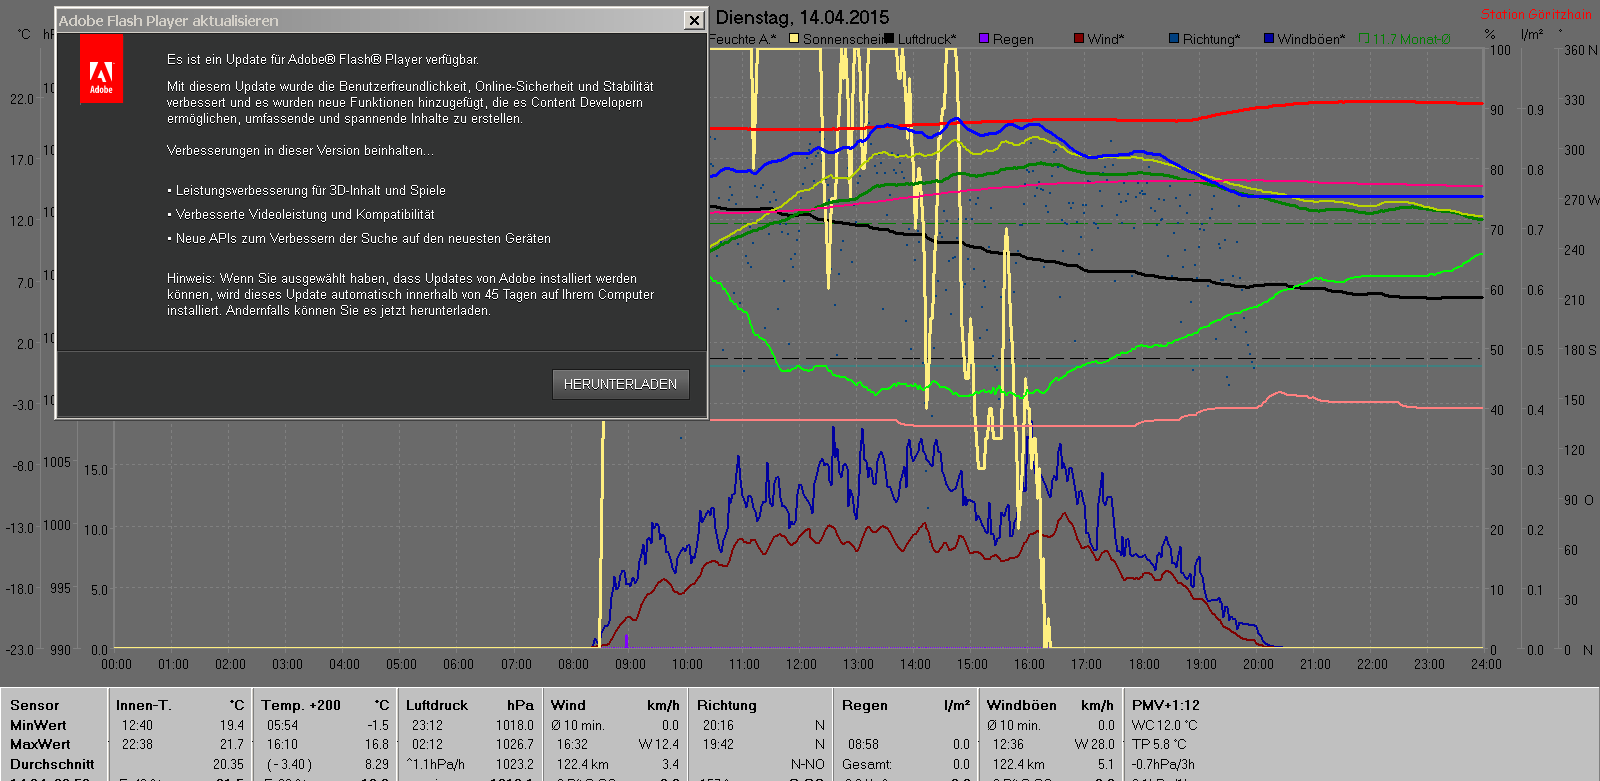This screenshot has width=1600, height=781.
Task: Click the 180 S direction axis label
Action: (1580, 350)
